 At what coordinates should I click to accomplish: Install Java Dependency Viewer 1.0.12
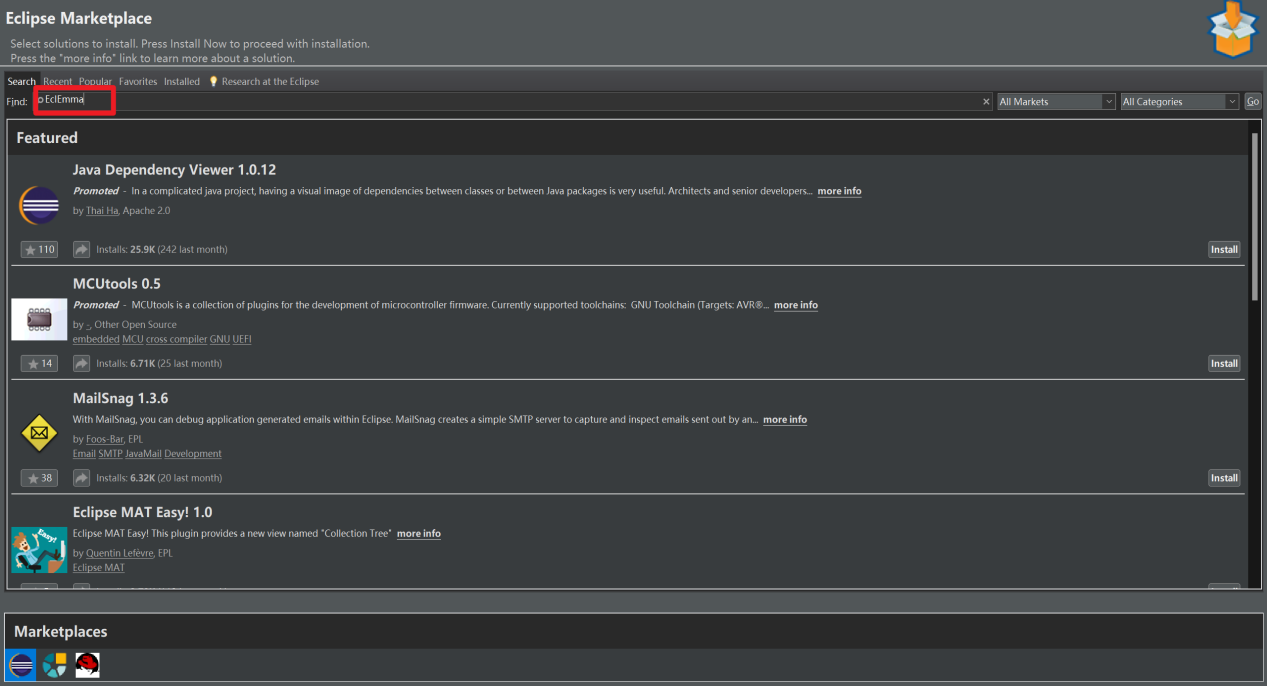(x=1224, y=250)
